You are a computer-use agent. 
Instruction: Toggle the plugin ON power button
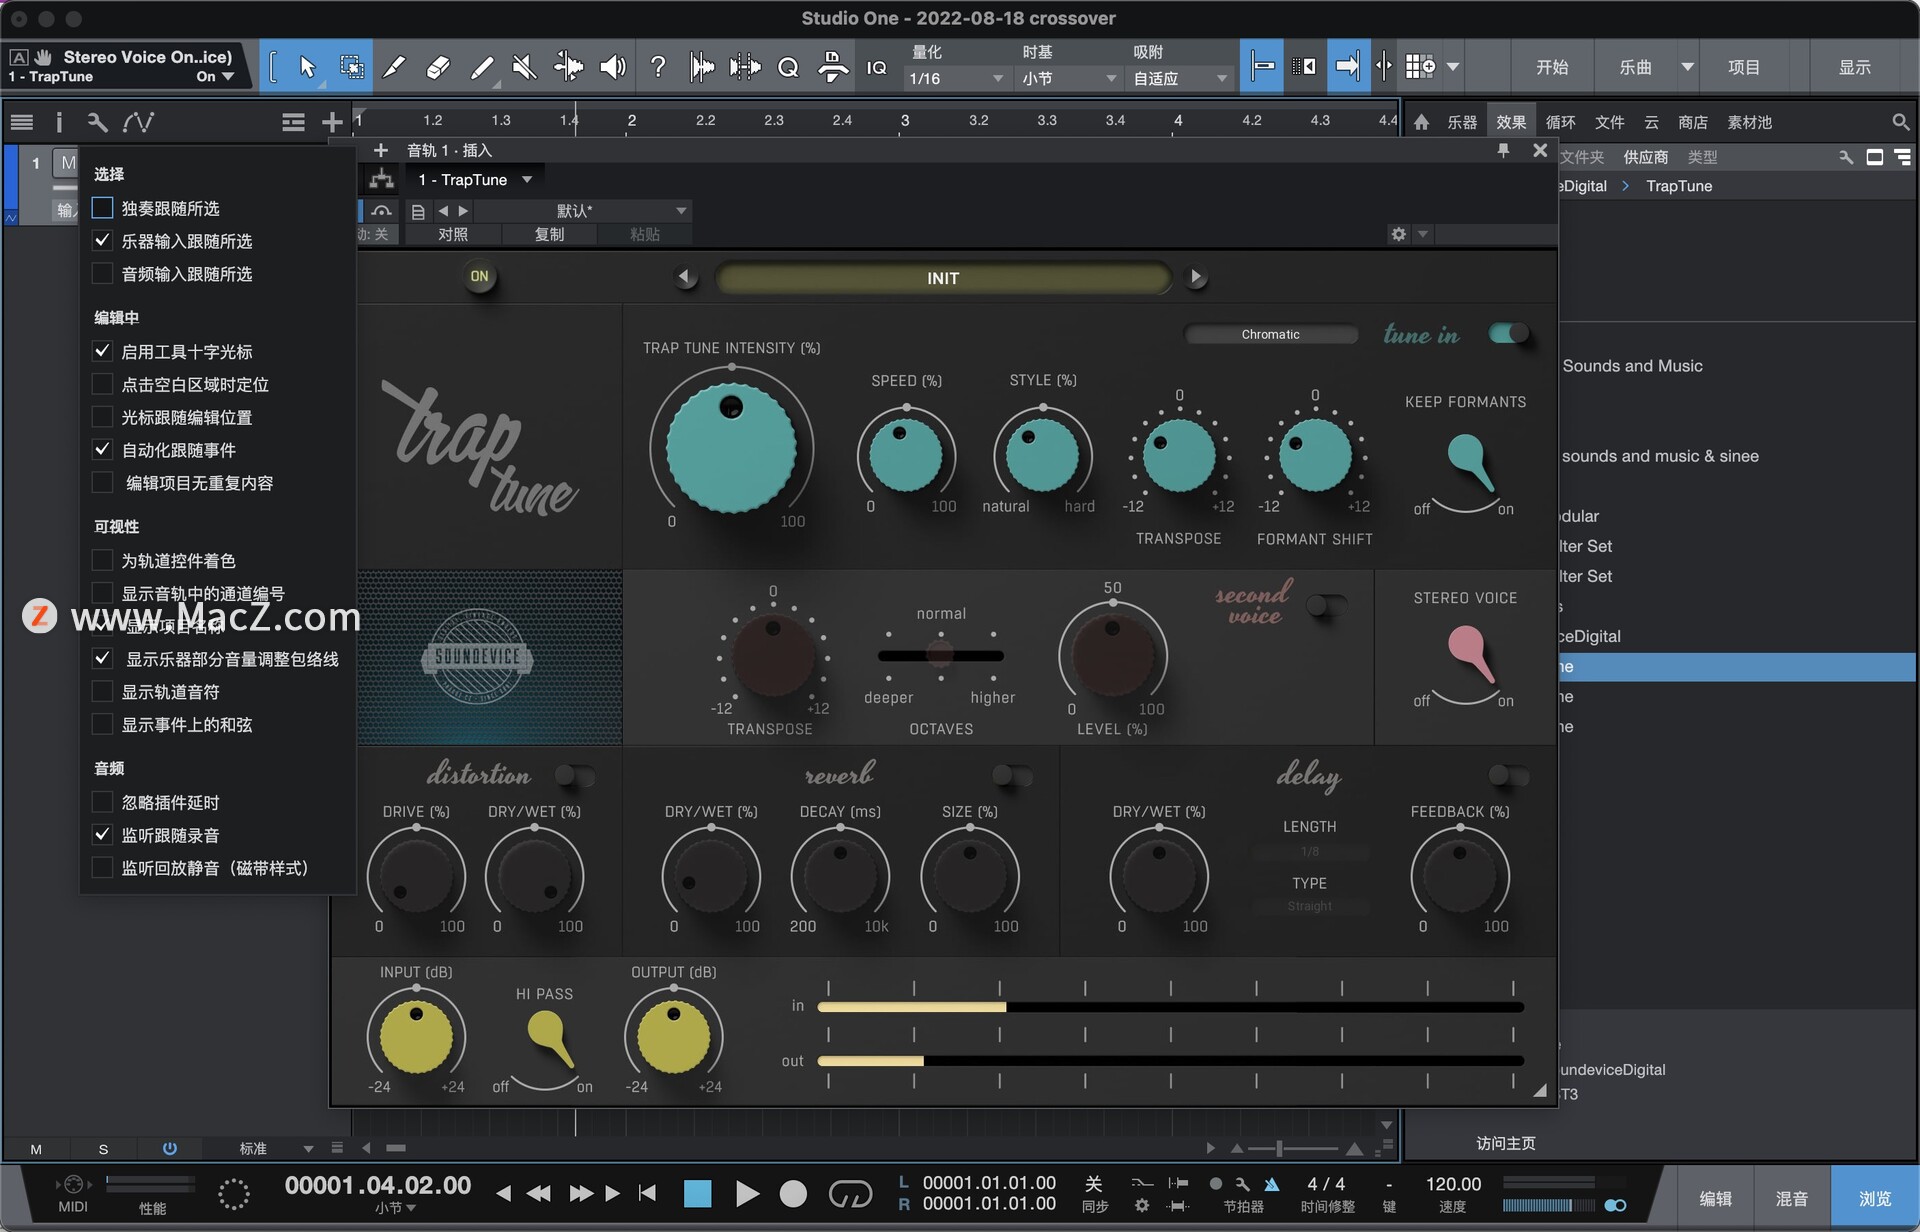480,276
